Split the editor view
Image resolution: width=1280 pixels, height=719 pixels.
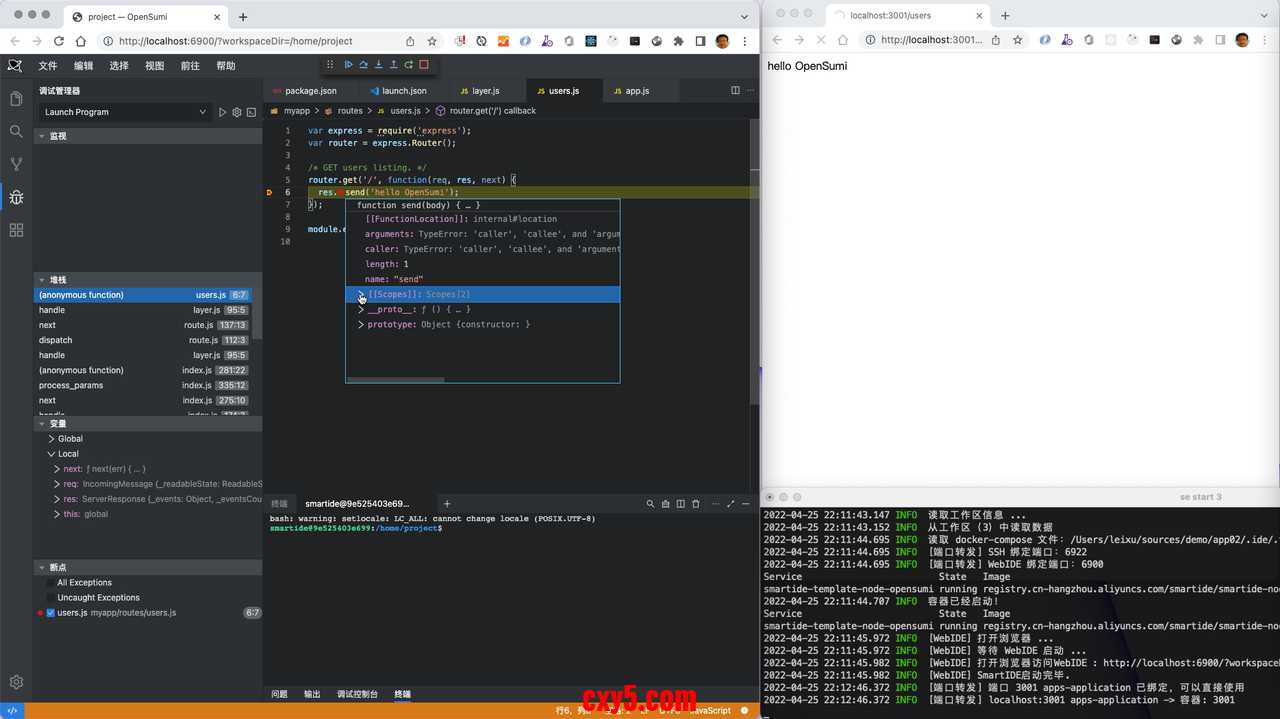click(735, 91)
